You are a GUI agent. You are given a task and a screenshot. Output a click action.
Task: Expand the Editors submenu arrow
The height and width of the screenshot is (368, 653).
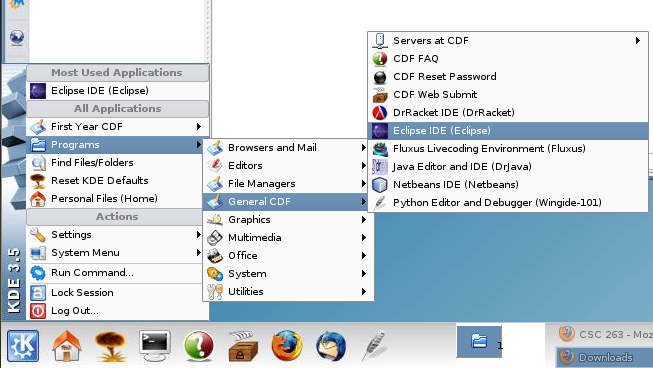pyautogui.click(x=364, y=166)
